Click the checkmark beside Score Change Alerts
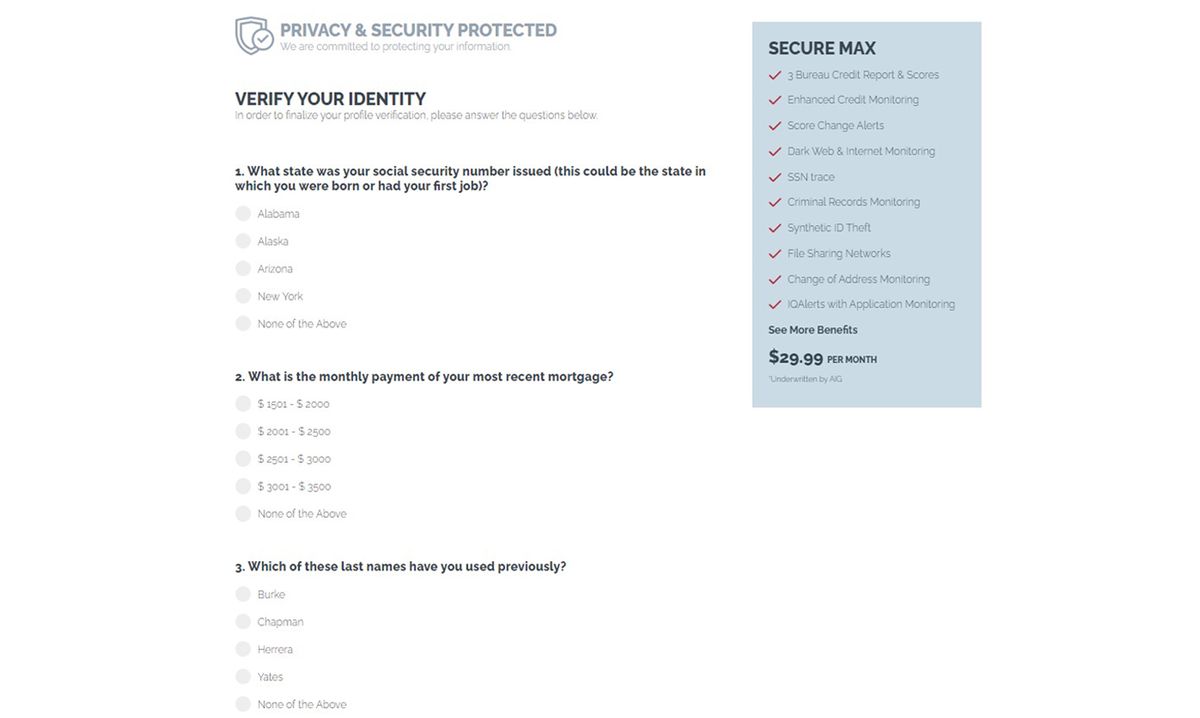The height and width of the screenshot is (718, 1200). click(774, 125)
